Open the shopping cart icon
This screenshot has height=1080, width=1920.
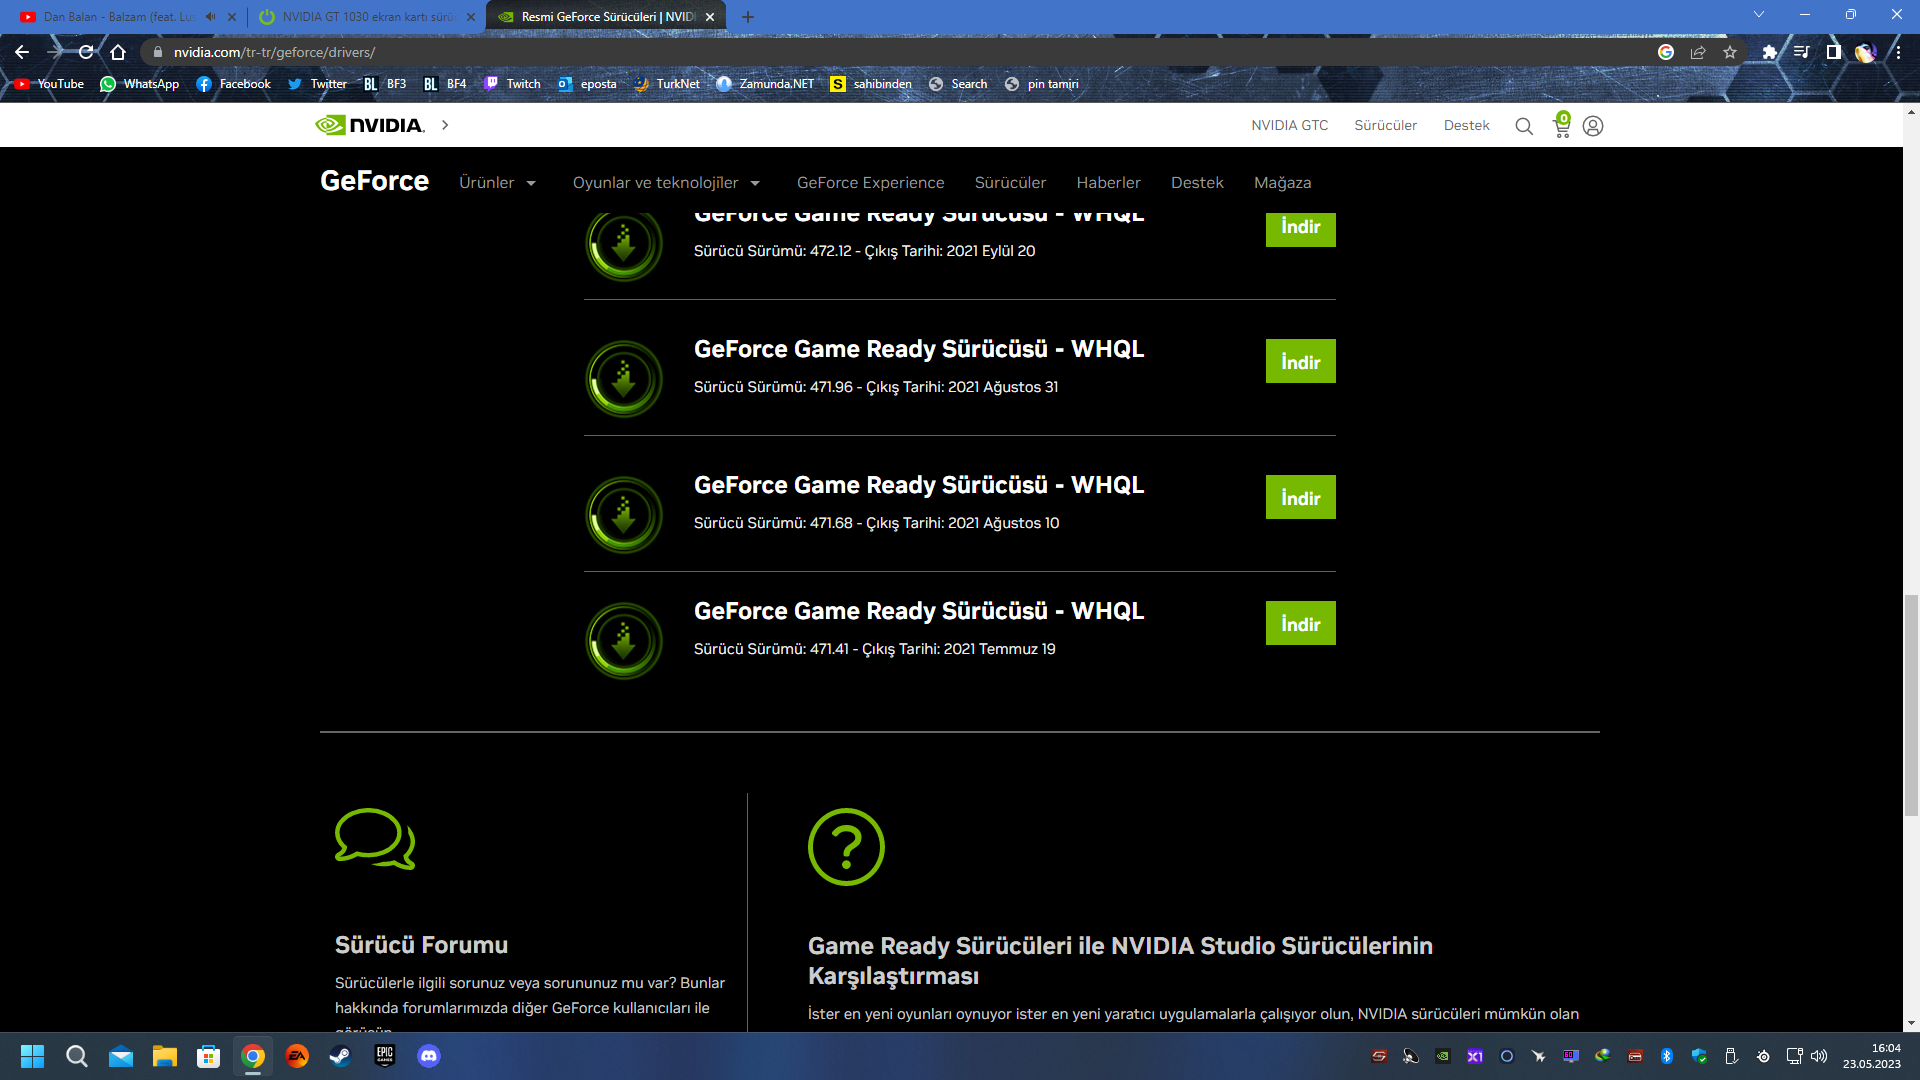(x=1561, y=126)
